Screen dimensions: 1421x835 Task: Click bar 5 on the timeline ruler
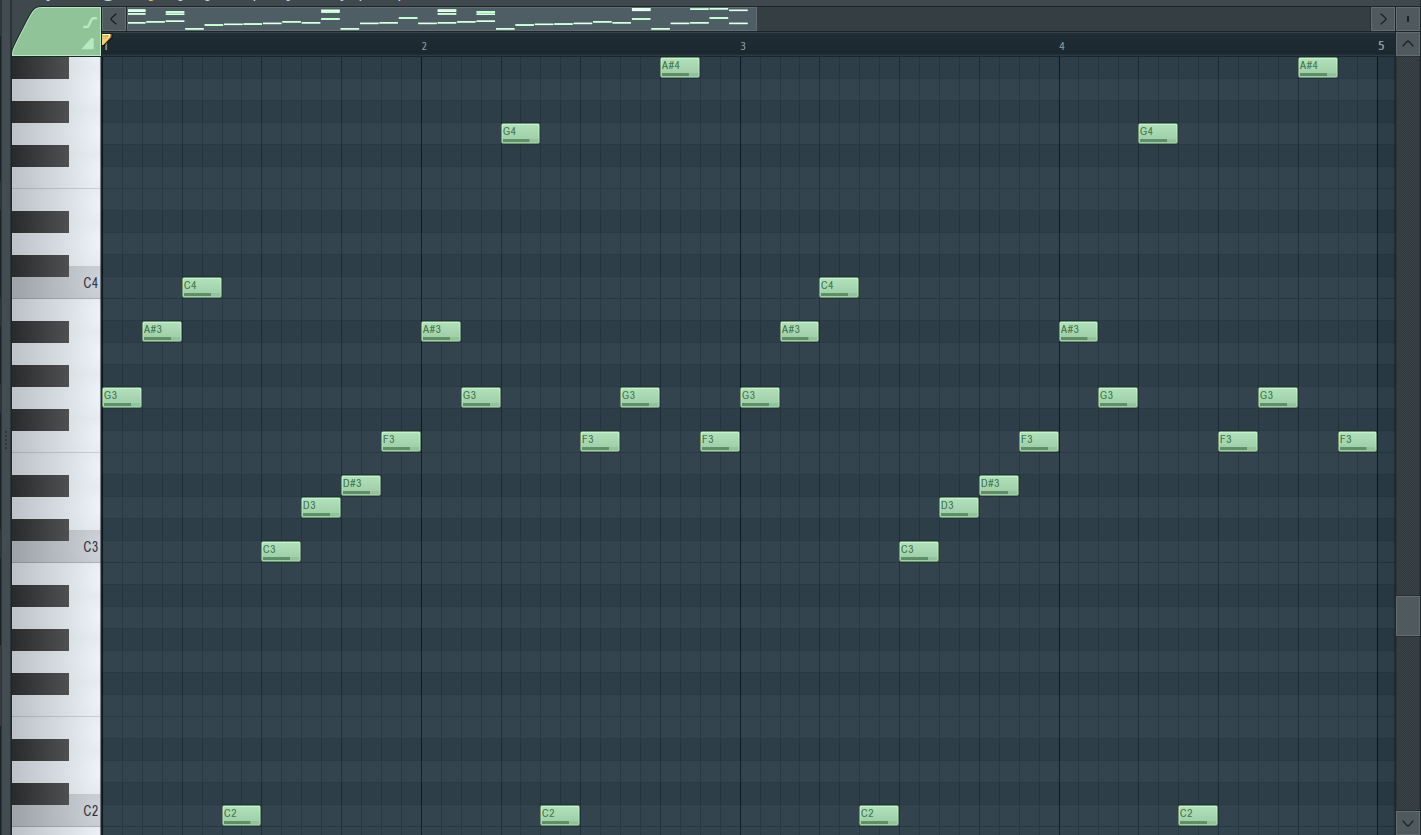[1381, 46]
